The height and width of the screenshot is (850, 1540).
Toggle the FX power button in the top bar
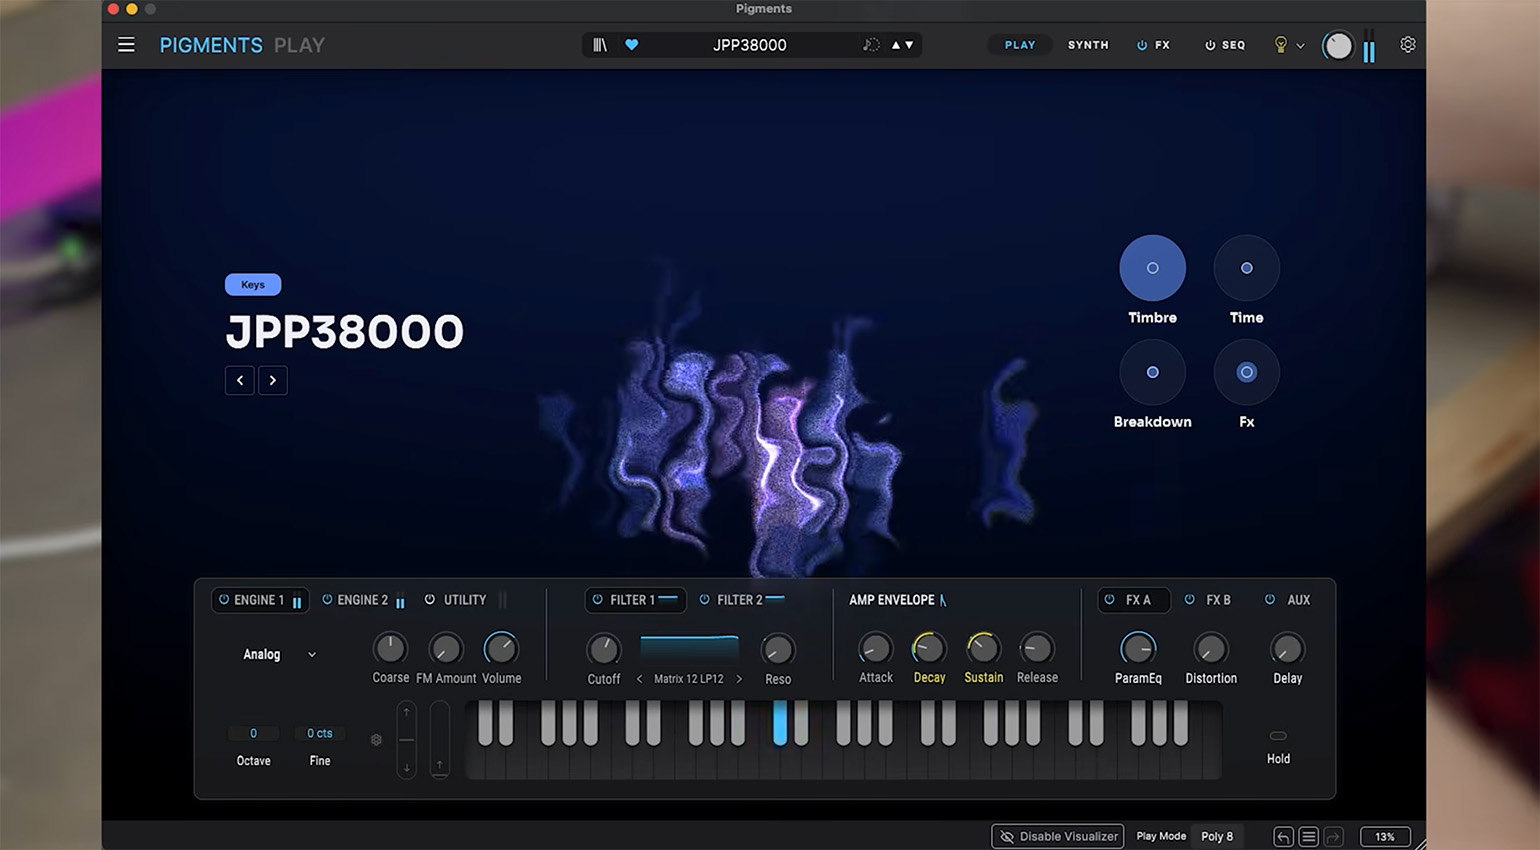pos(1142,45)
